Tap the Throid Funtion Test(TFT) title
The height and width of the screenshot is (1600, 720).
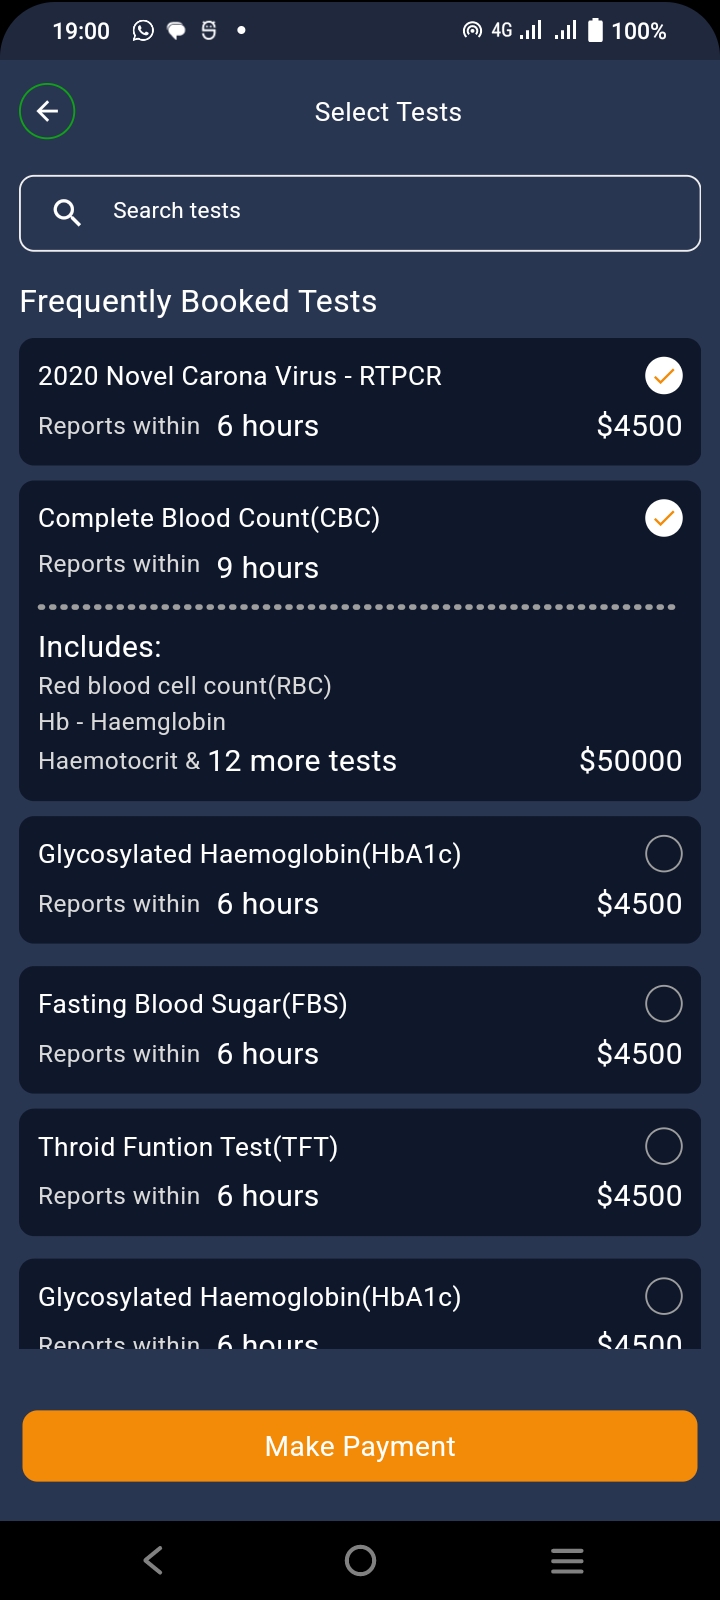pos(188,1146)
